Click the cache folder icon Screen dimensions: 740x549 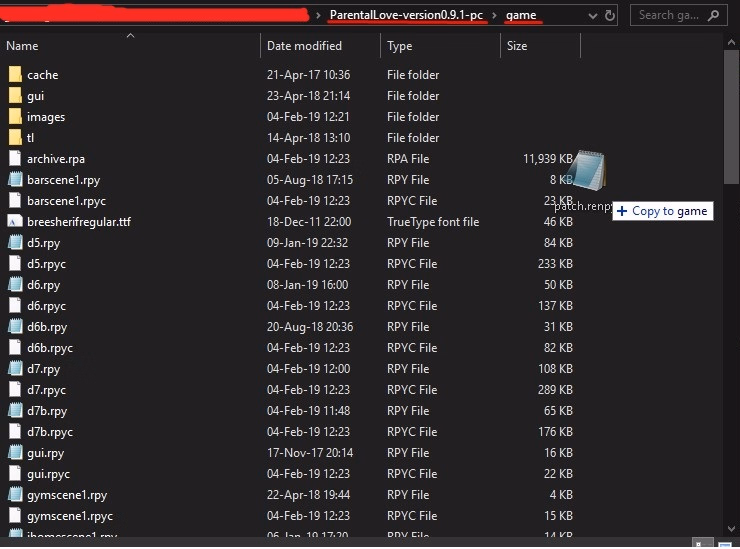pyautogui.click(x=14, y=75)
